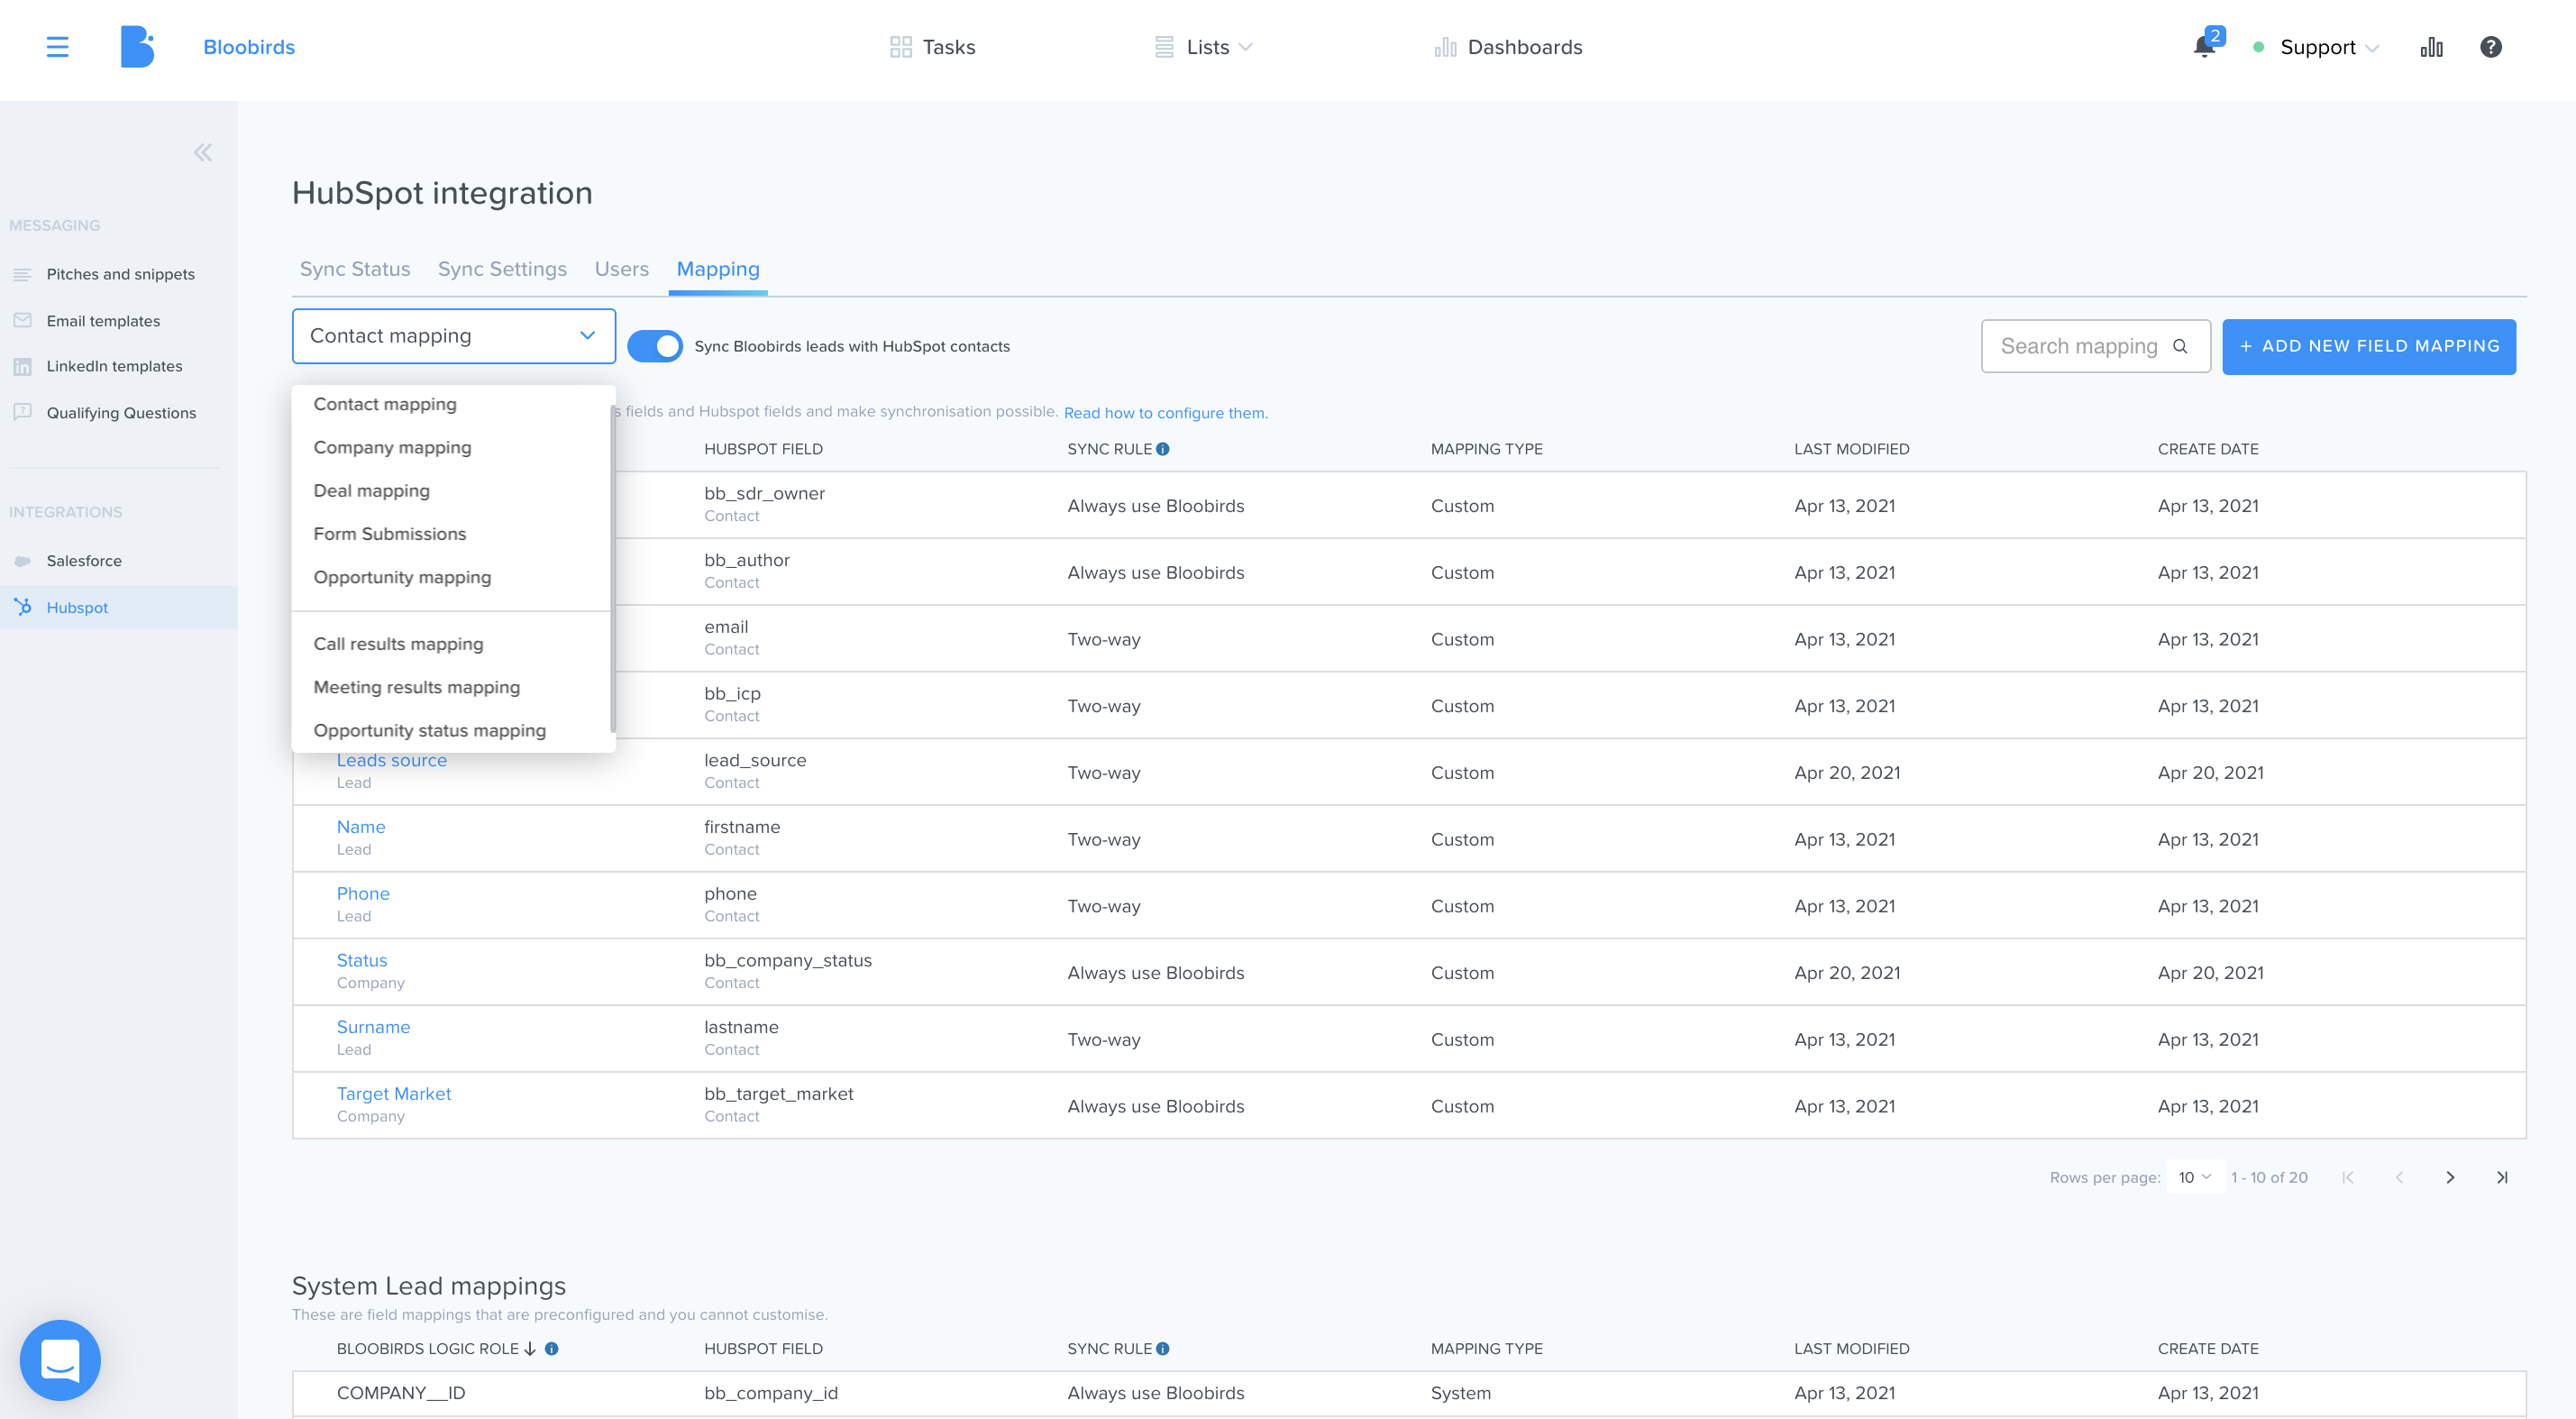Open the Surname field link
Image resolution: width=2576 pixels, height=1419 pixels.
click(x=373, y=1027)
